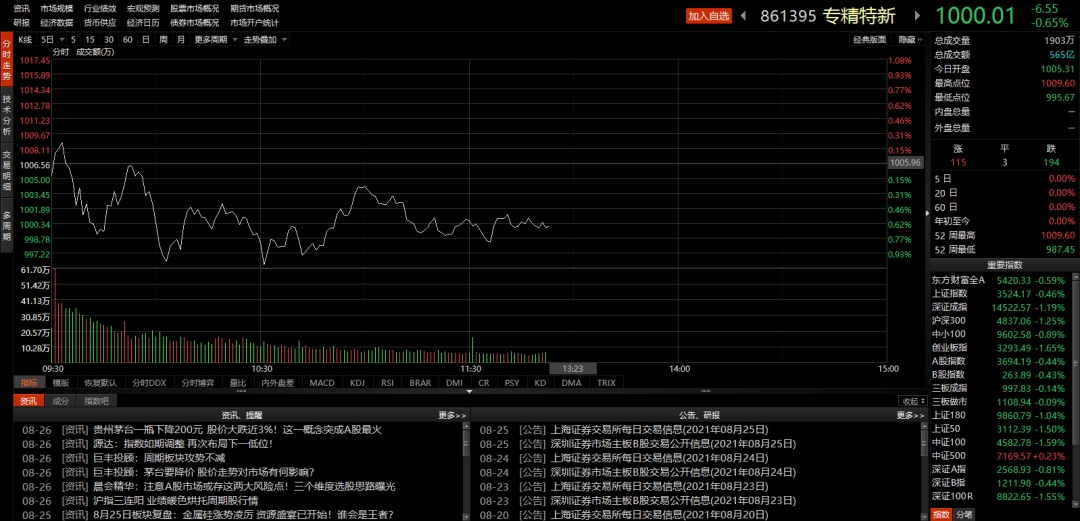The height and width of the screenshot is (521, 1080).
Task: Click the 13:23 time marker
Action: (572, 369)
